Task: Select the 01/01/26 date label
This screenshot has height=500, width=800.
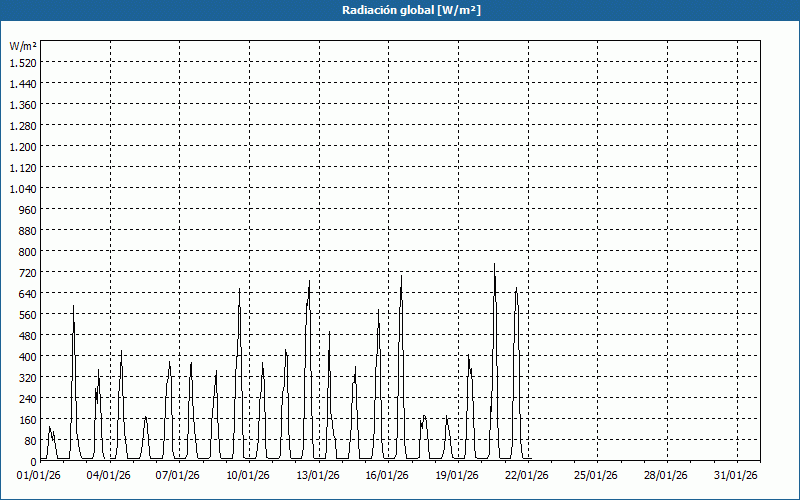Action: [x=40, y=475]
